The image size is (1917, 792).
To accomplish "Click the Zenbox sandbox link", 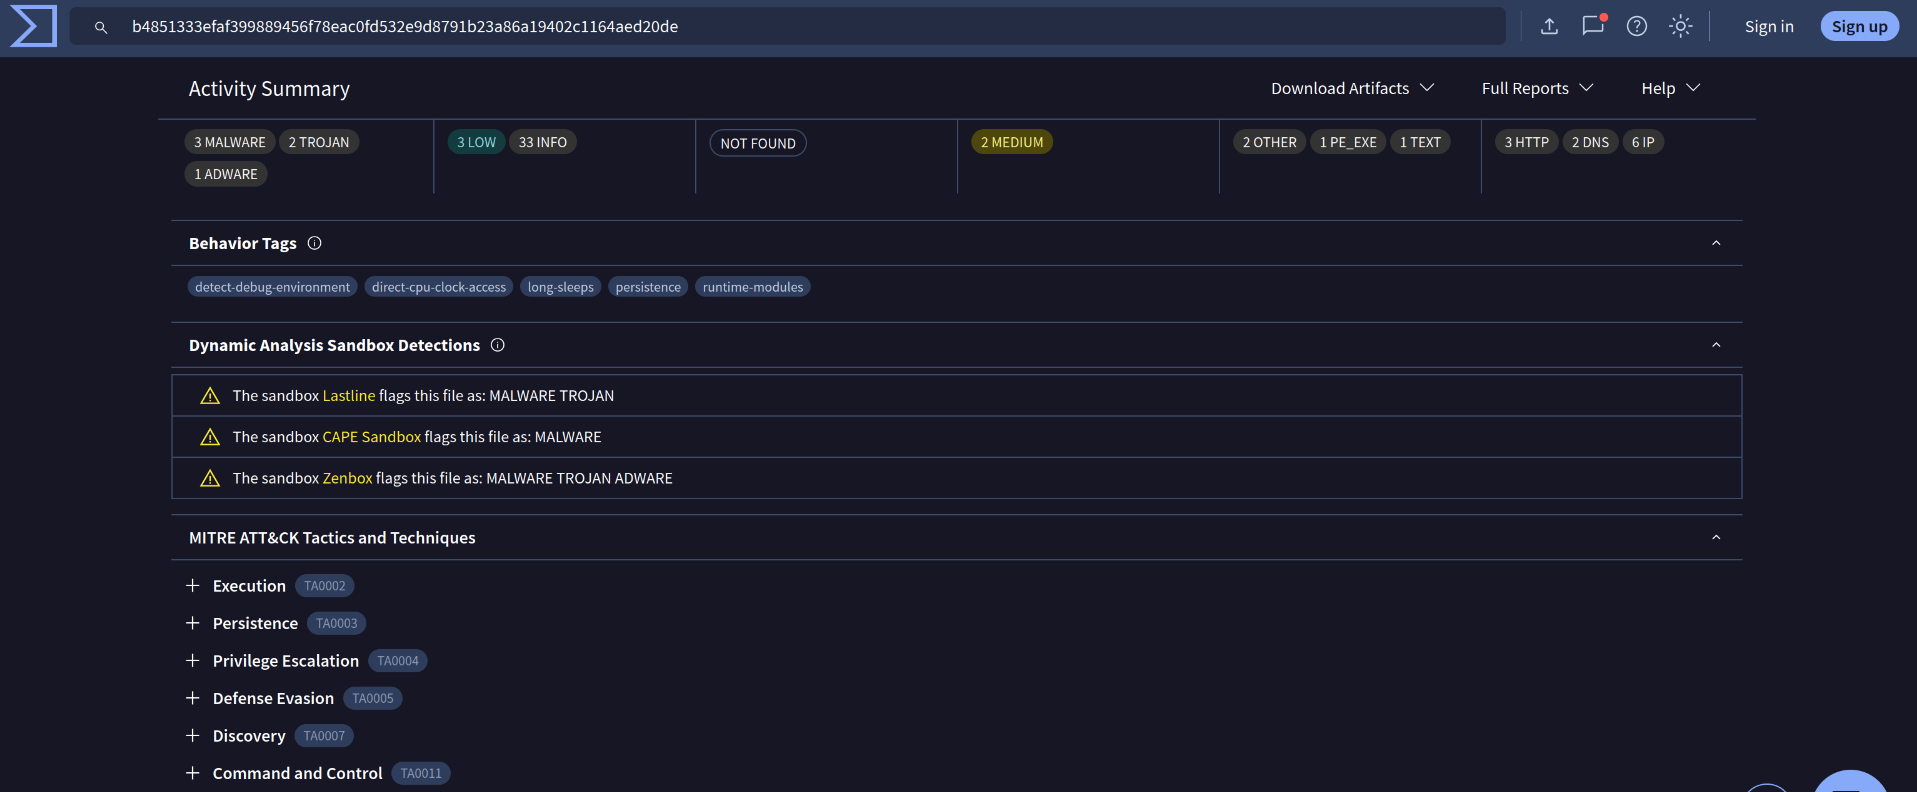I will point(348,478).
